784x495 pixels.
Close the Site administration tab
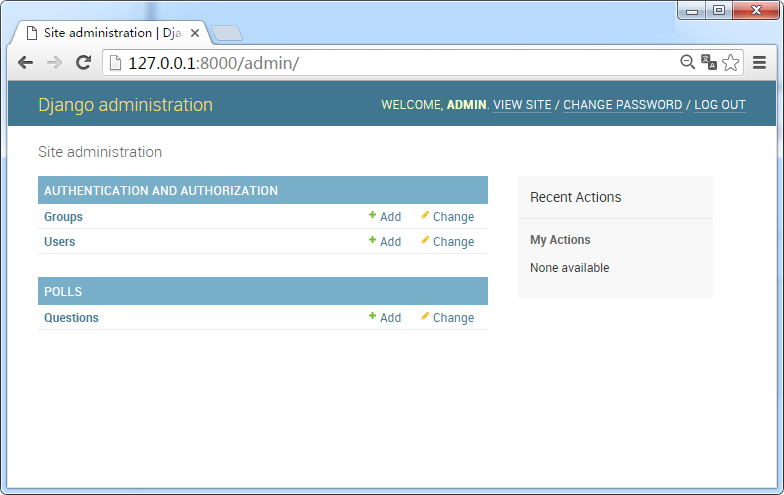click(195, 33)
